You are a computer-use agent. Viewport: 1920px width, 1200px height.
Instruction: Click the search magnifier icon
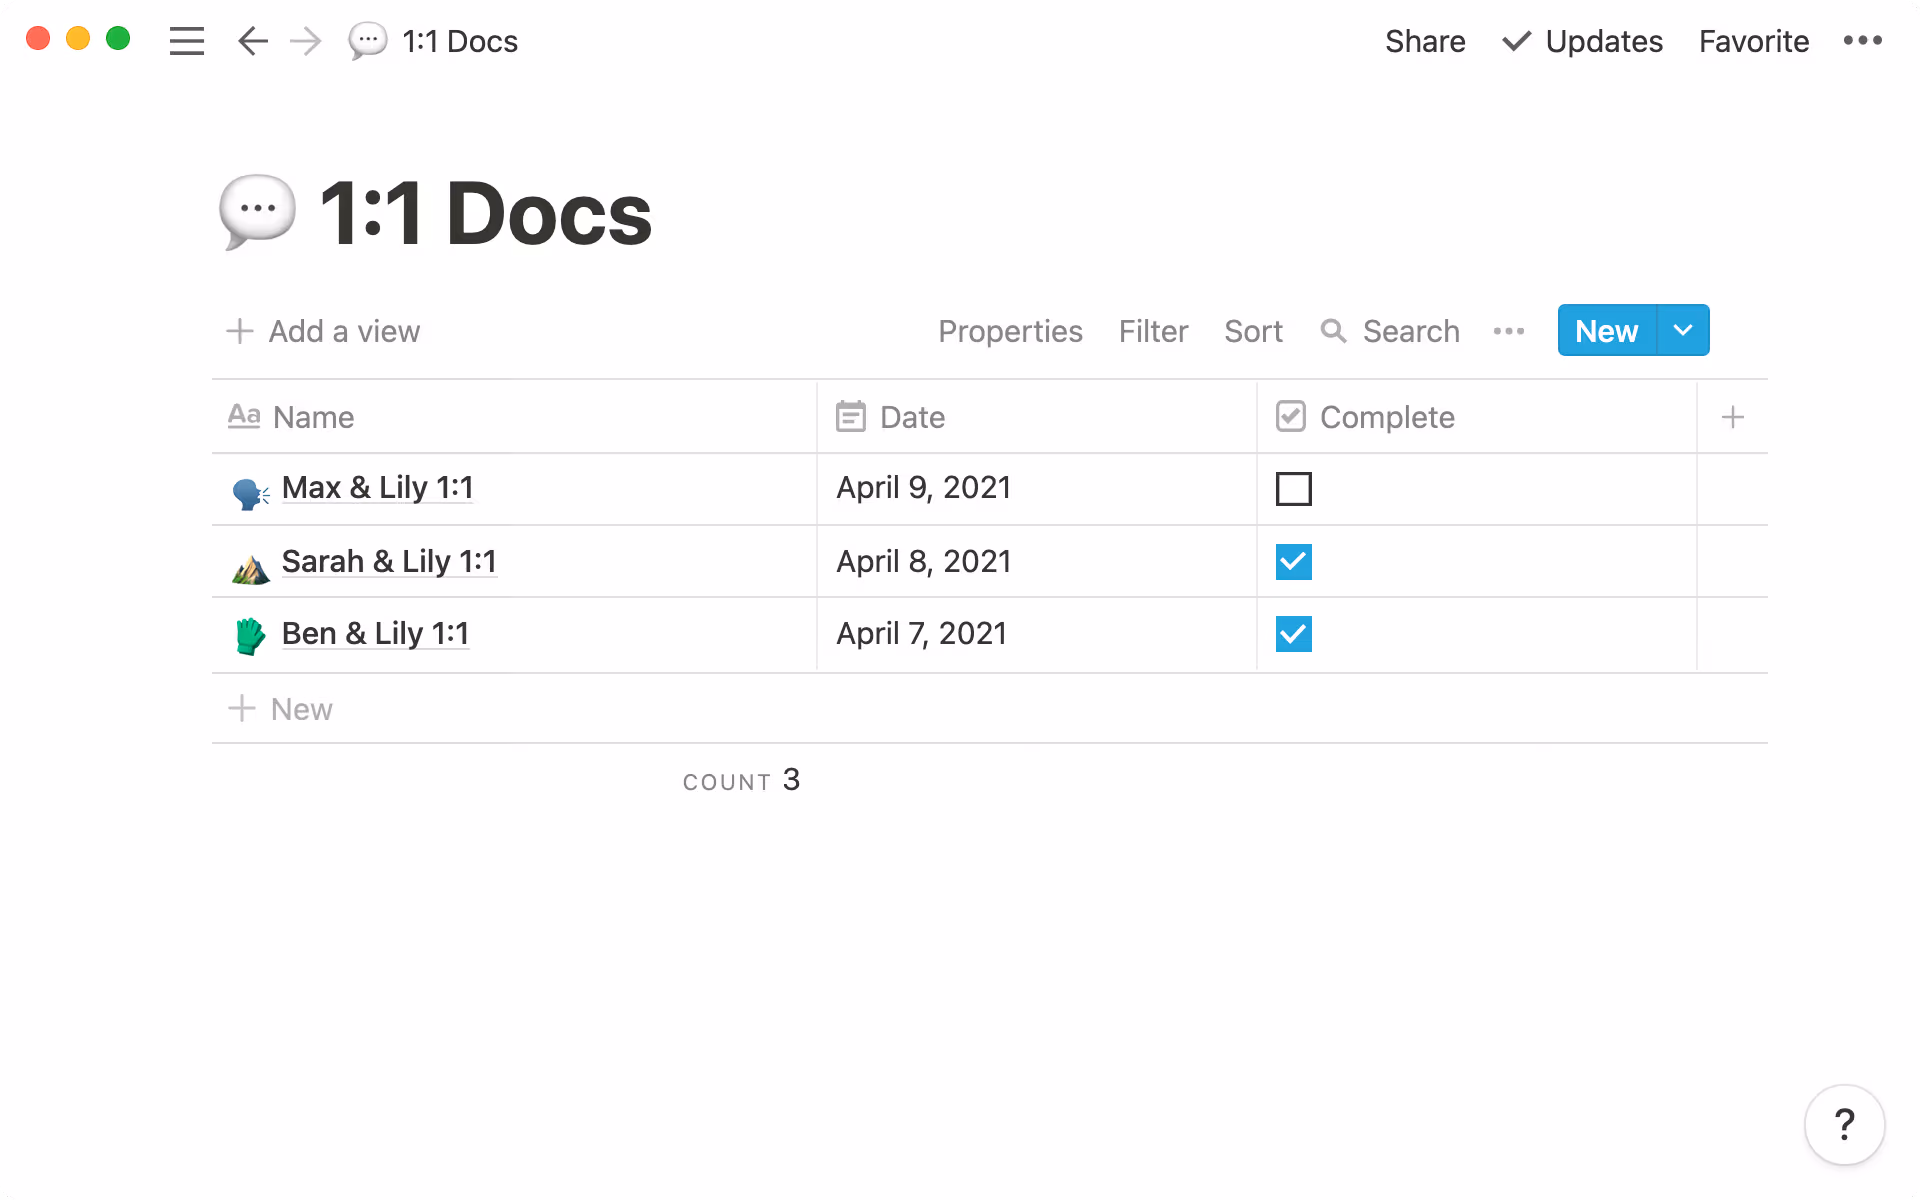(1333, 331)
